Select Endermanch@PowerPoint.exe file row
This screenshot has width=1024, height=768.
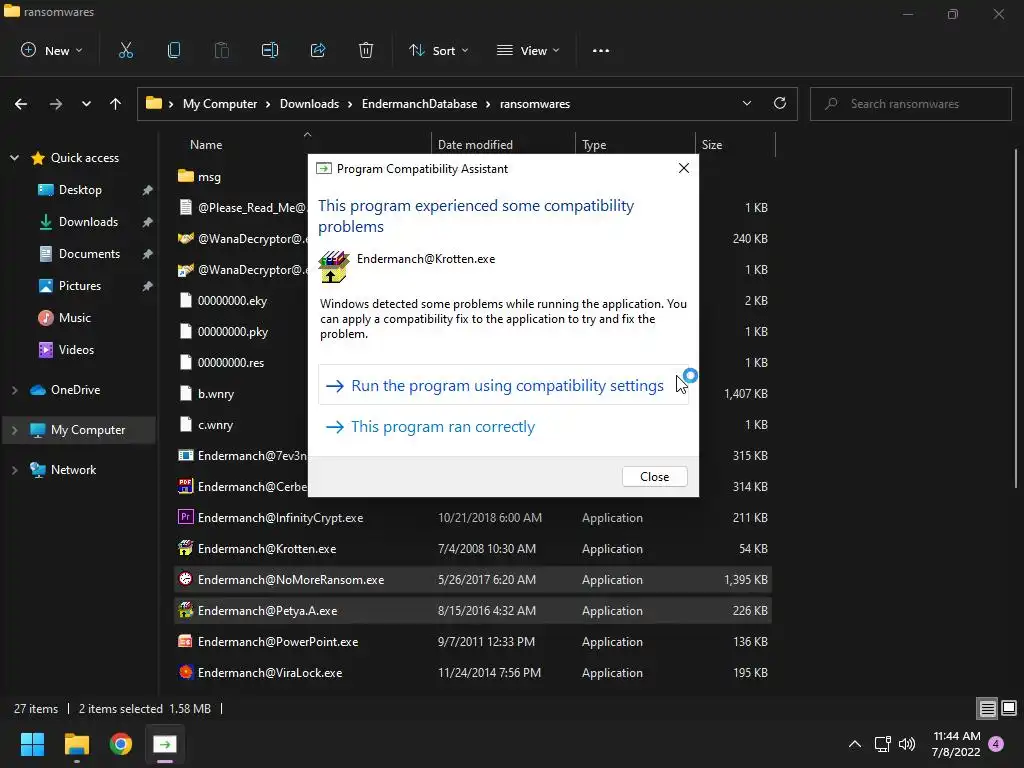coord(473,641)
